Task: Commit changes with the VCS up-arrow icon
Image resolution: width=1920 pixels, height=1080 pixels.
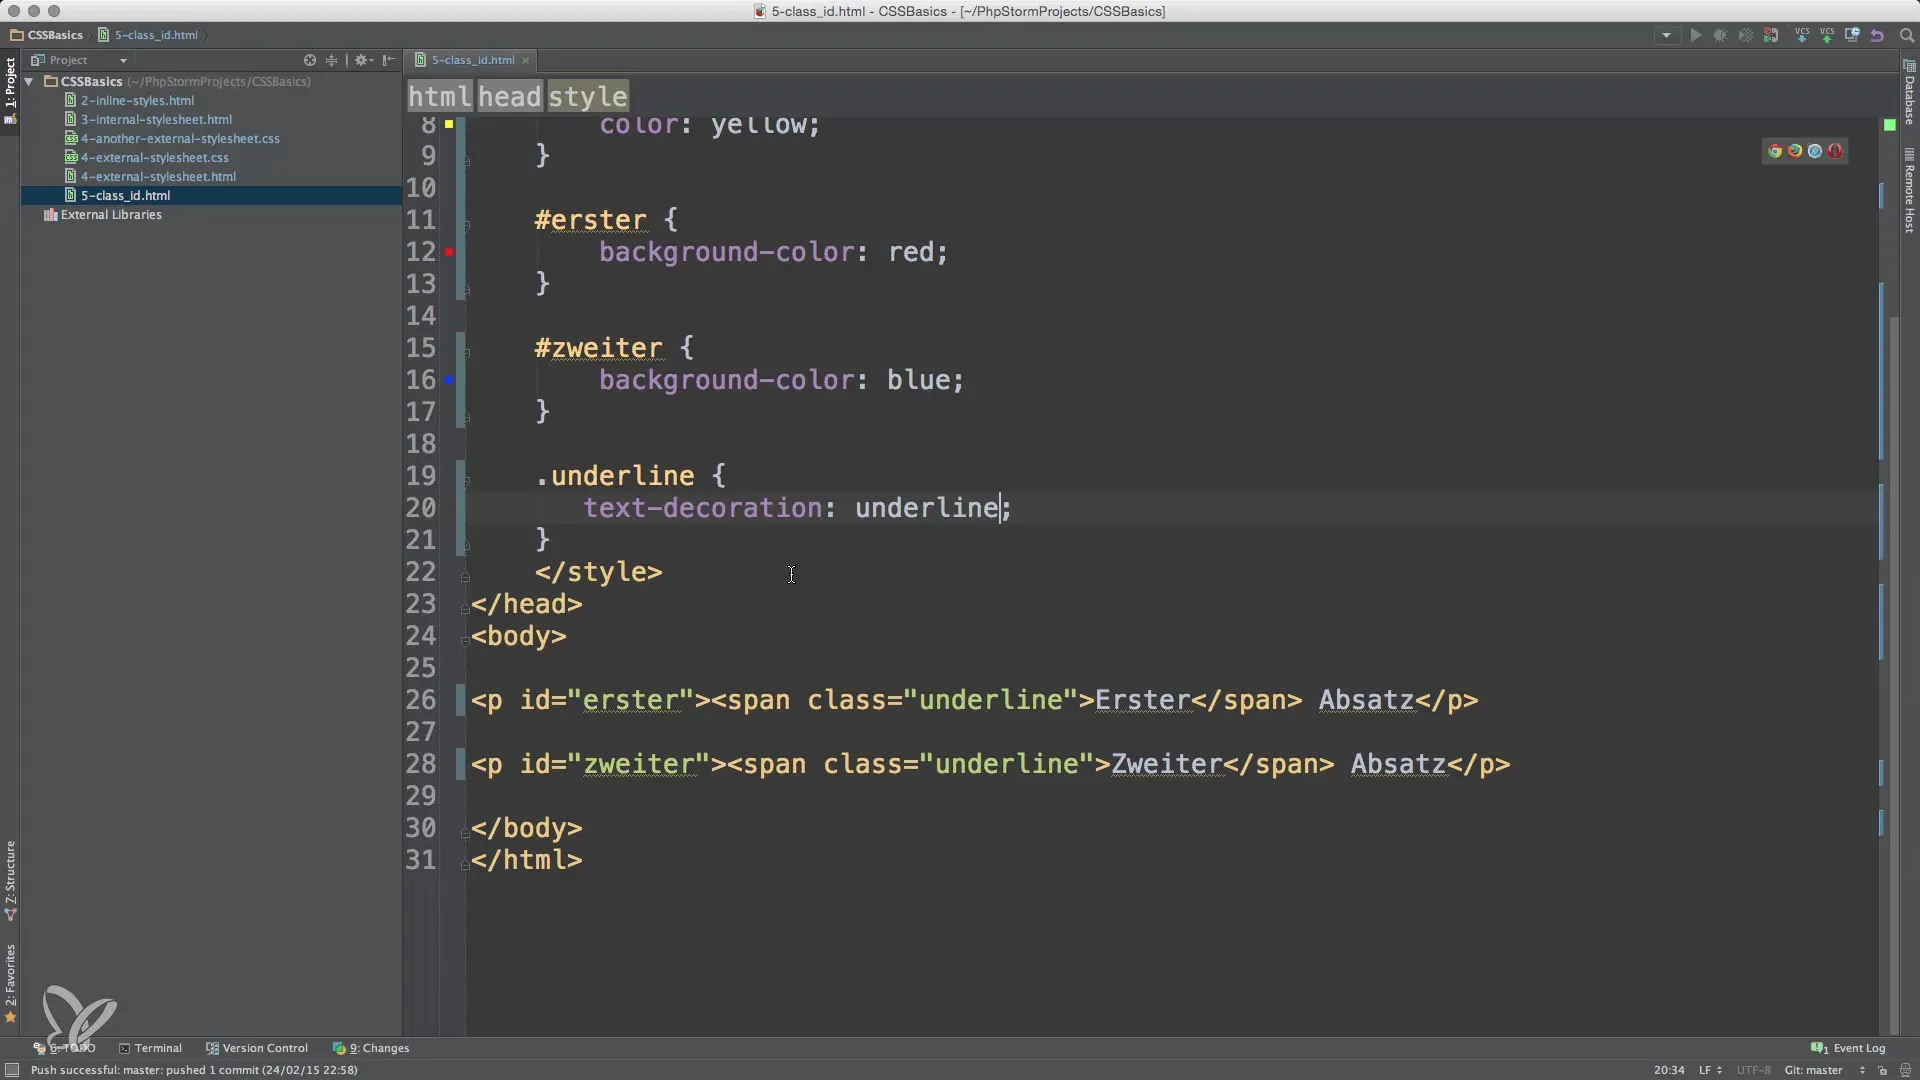Action: (x=1827, y=35)
